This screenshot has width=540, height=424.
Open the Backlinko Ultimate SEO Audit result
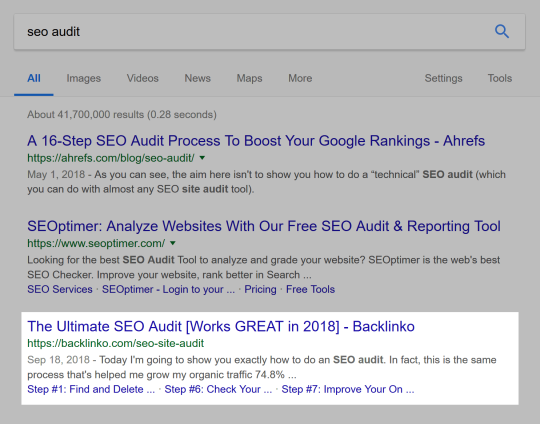[x=221, y=327]
